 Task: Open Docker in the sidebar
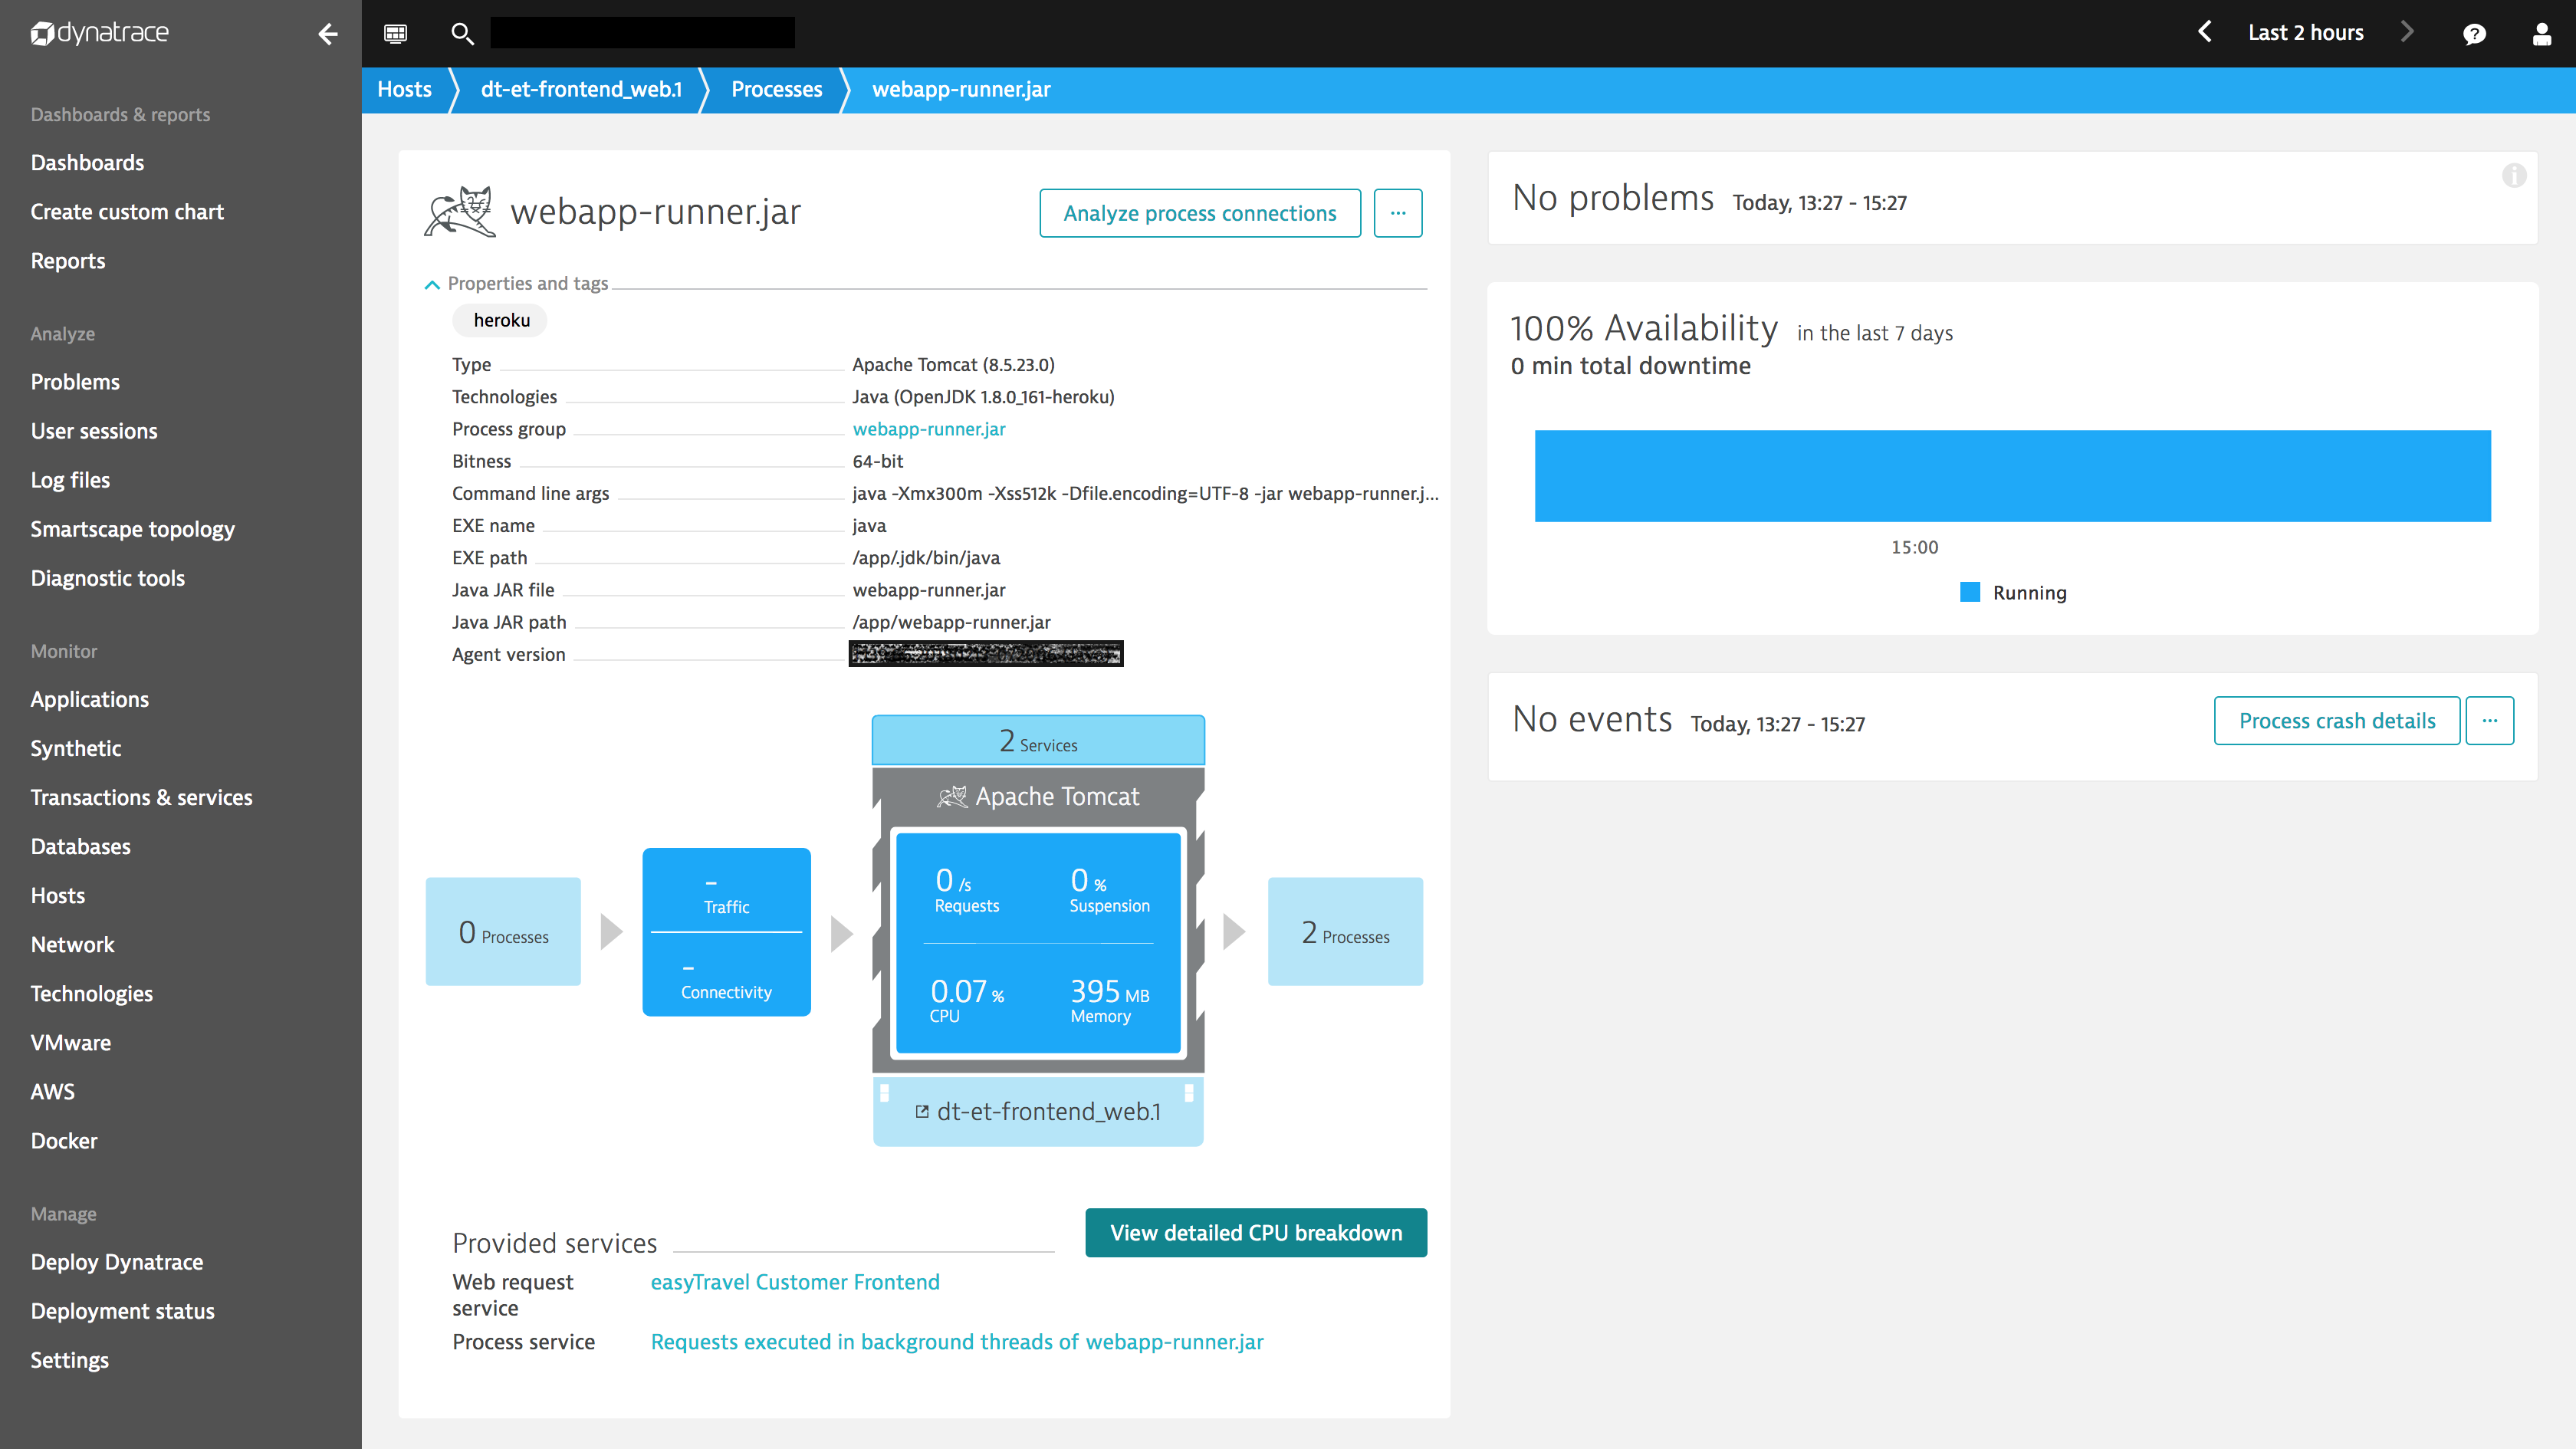click(x=64, y=1139)
